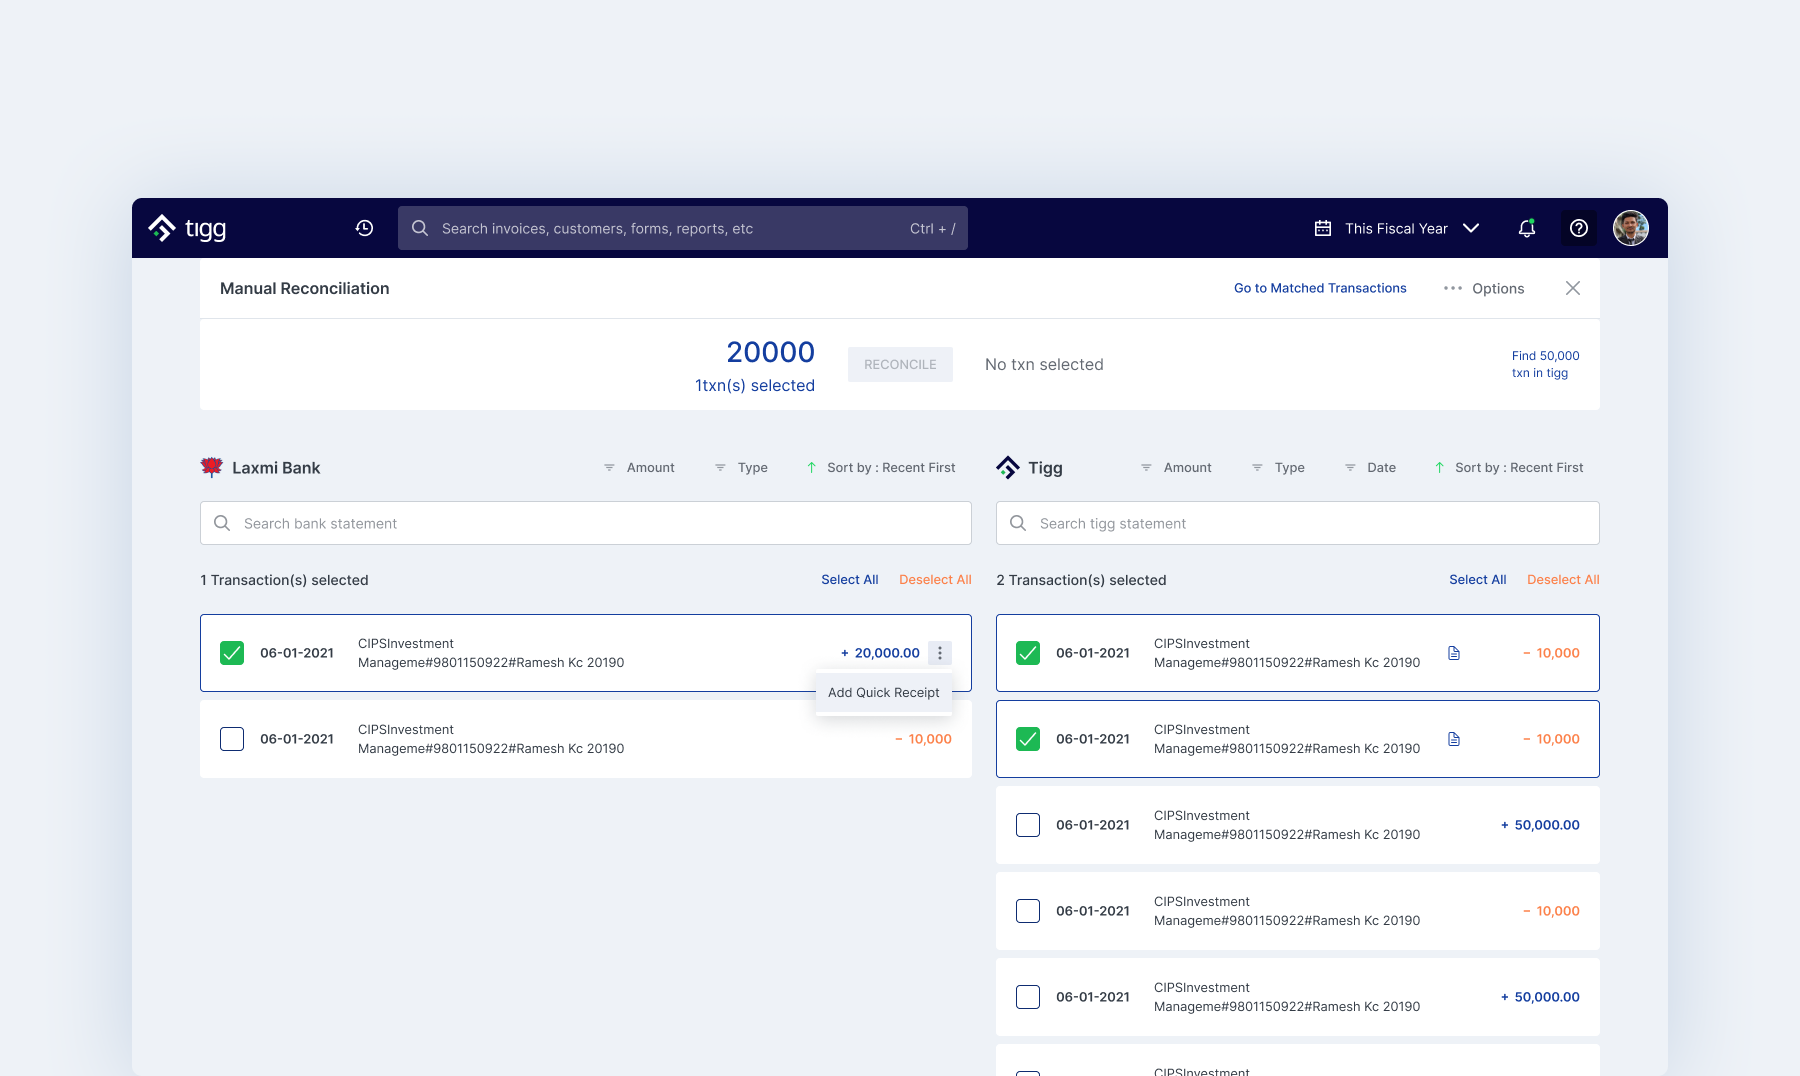The height and width of the screenshot is (1076, 1800).
Task: Open the three-dot Options menu
Action: pos(1484,288)
